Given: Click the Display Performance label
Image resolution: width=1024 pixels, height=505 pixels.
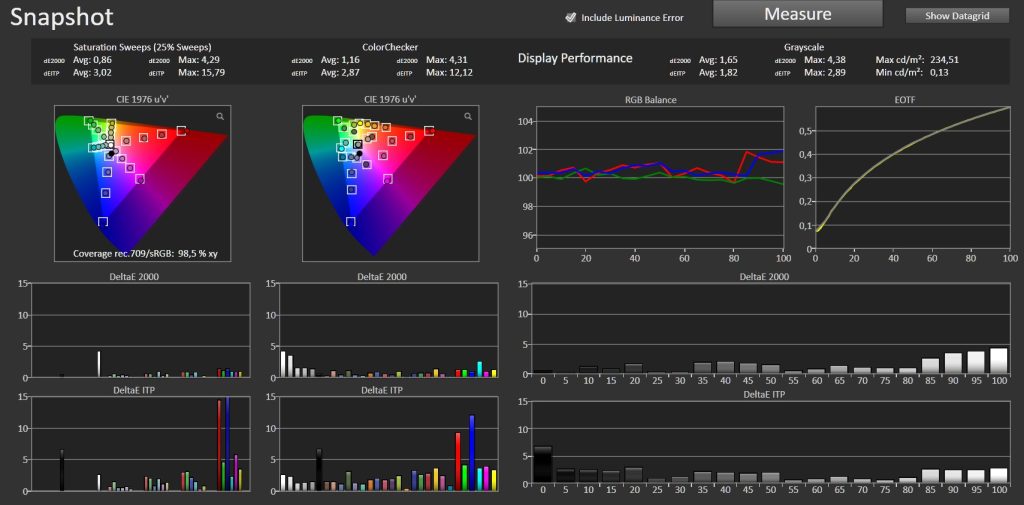Looking at the screenshot, I should click(575, 58).
